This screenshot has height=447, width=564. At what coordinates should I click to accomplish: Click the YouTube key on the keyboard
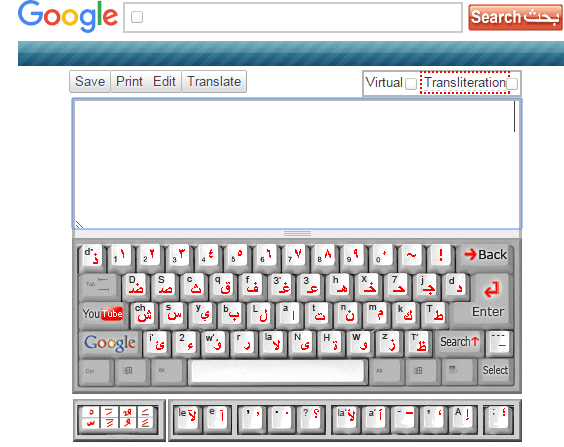coord(103,315)
